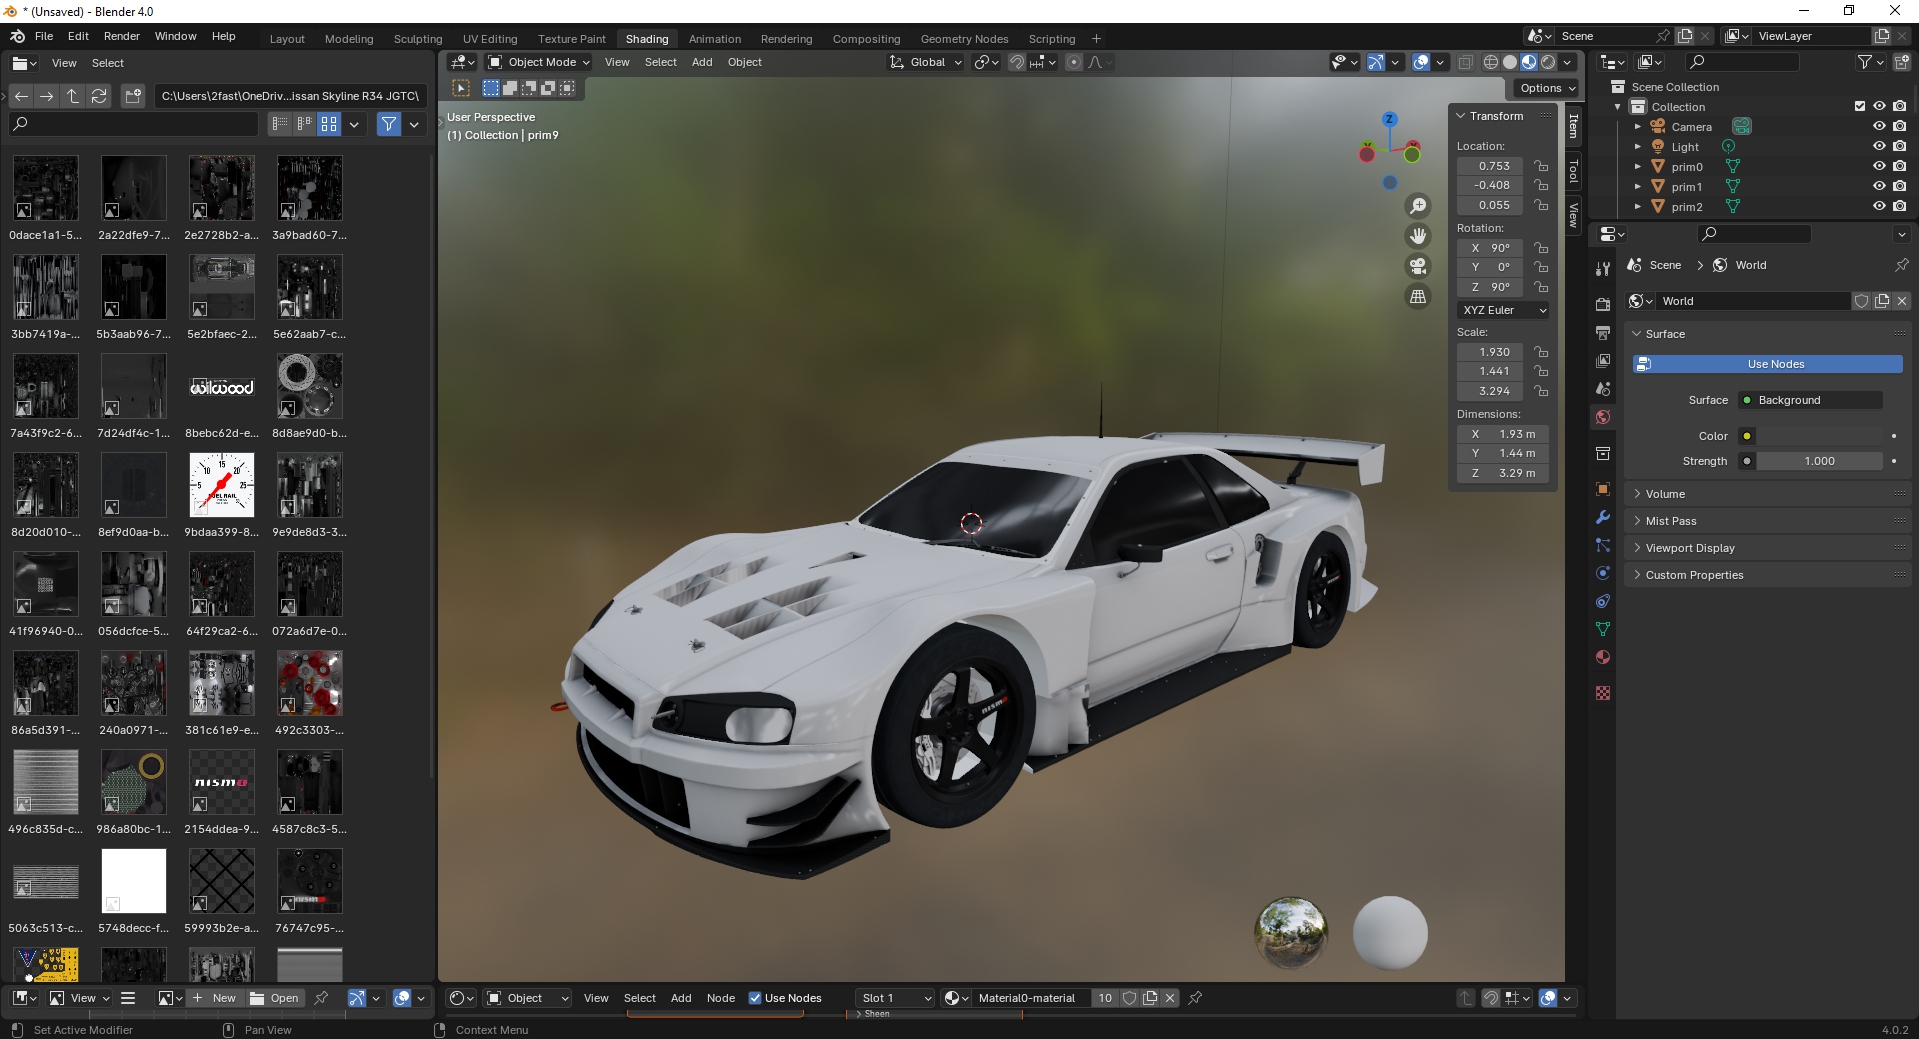The width and height of the screenshot is (1919, 1039).
Task: Click New image button in image editor
Action: 215,998
